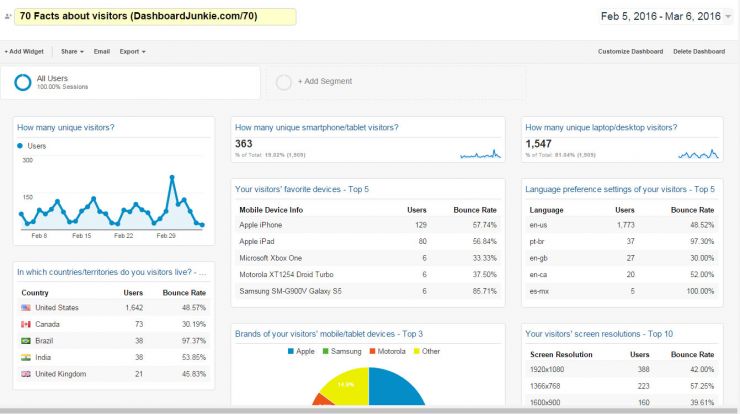Open 'How many unique smartphone/tablet visitors?' title
The image size is (740, 414).
coord(317,127)
